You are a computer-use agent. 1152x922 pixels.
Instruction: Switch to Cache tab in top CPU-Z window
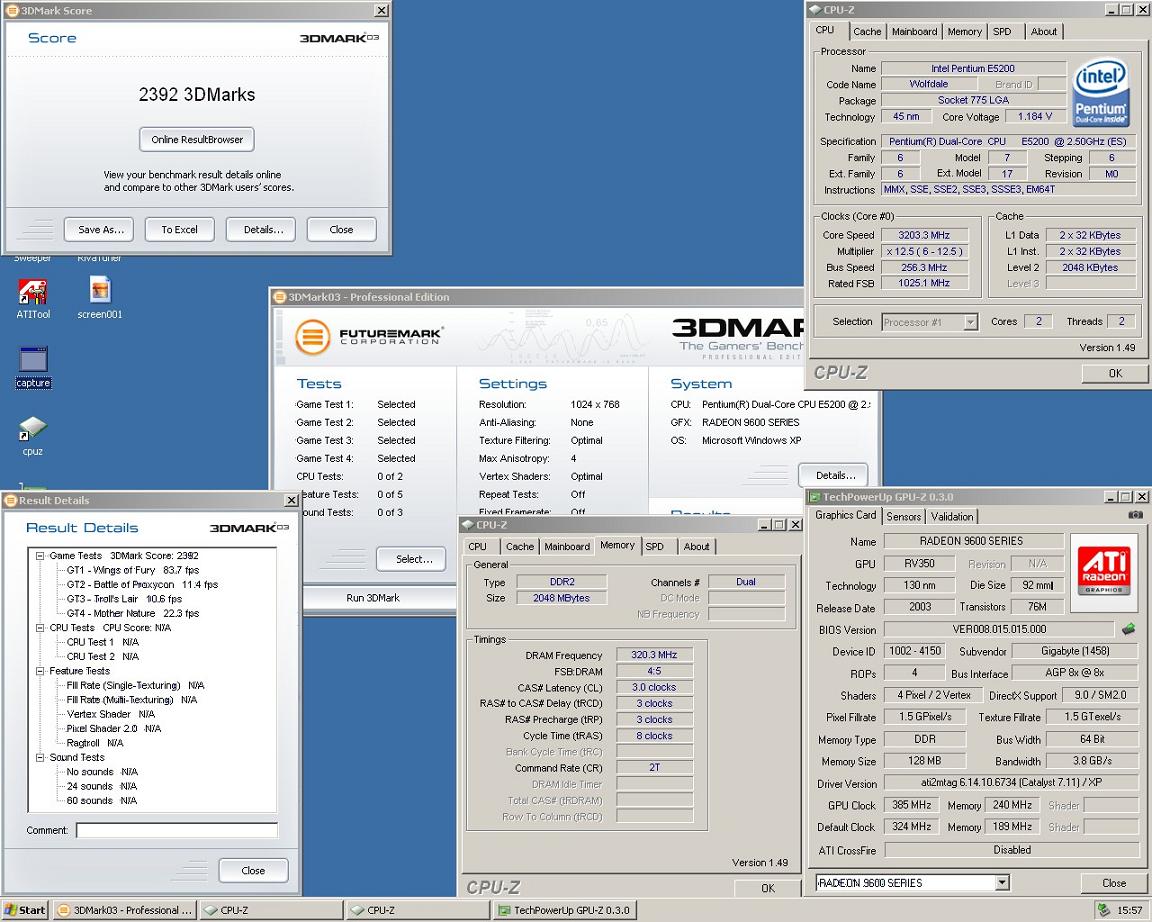coord(867,32)
